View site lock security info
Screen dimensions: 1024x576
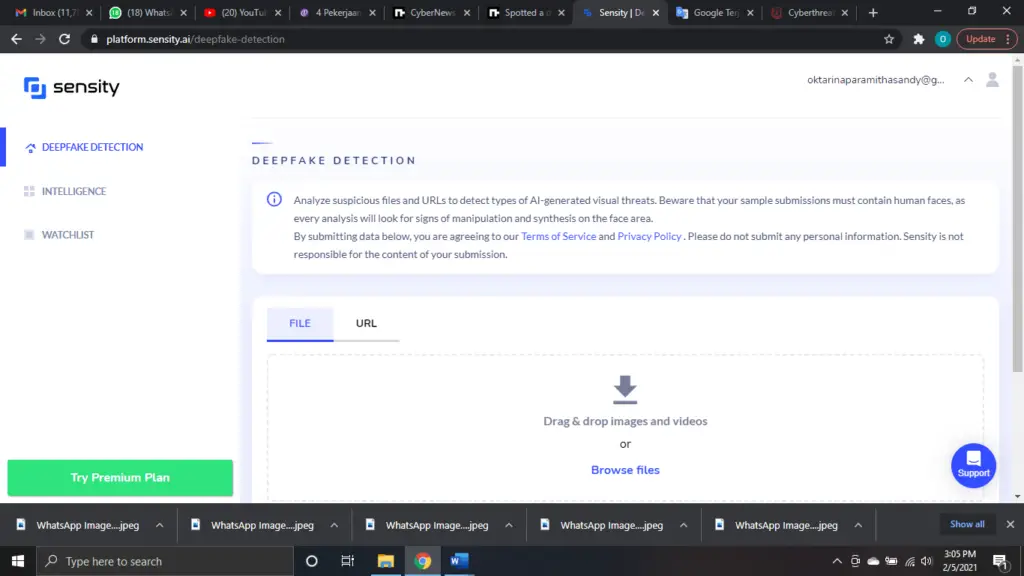[94, 39]
